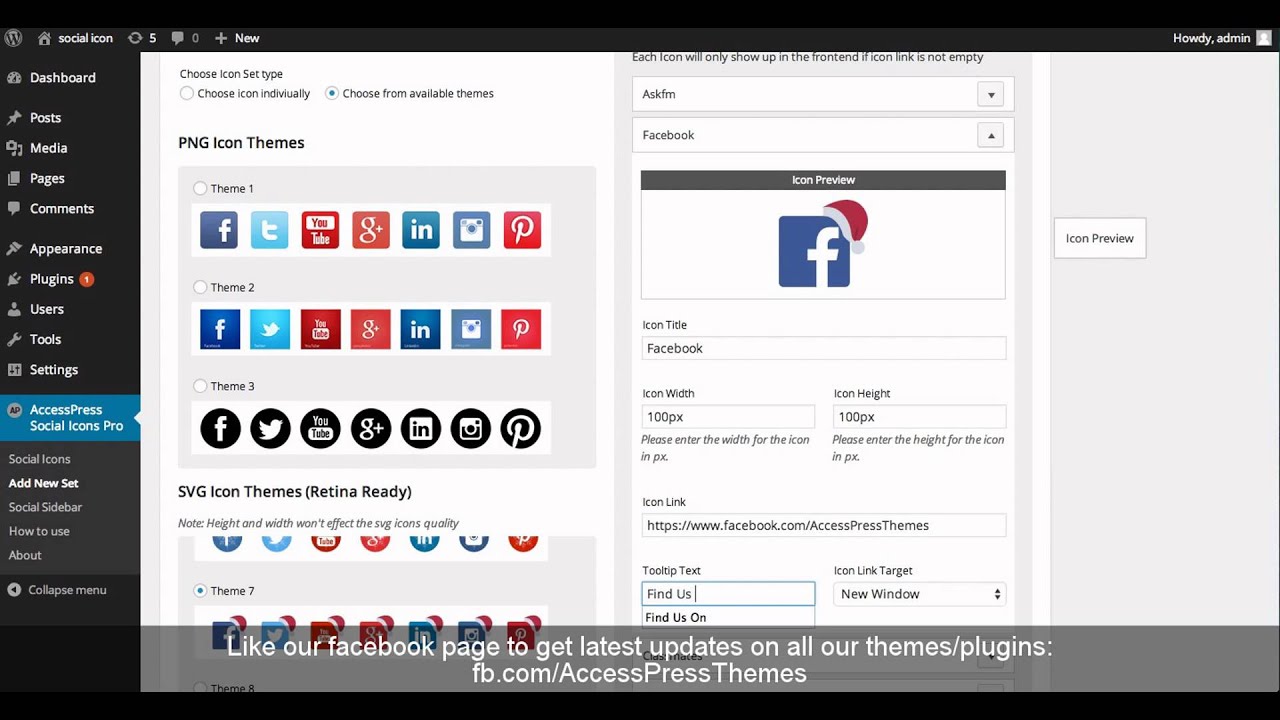Screen dimensions: 1280x720
Task: Click Theme 2 Facebook tile icon
Action: 220,329
